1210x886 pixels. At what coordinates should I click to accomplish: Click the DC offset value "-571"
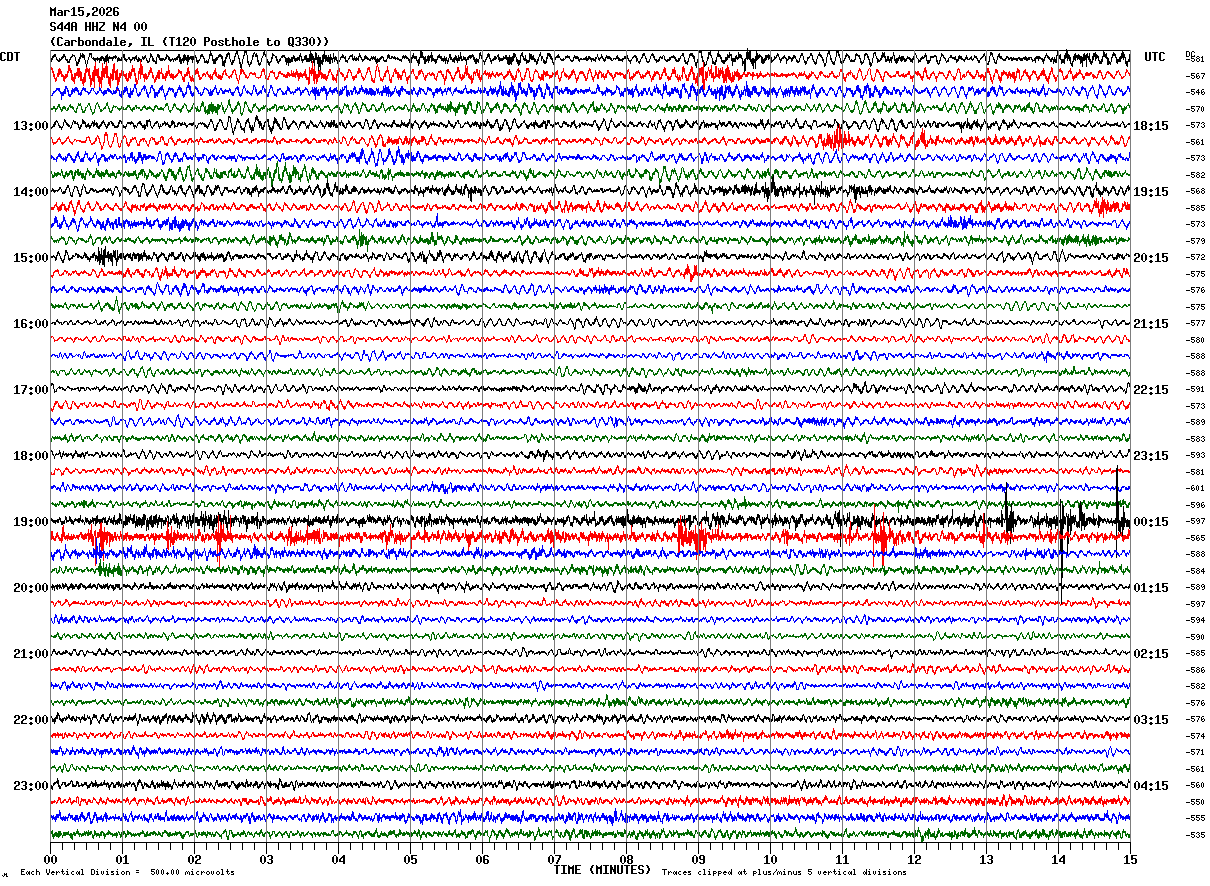[1195, 752]
